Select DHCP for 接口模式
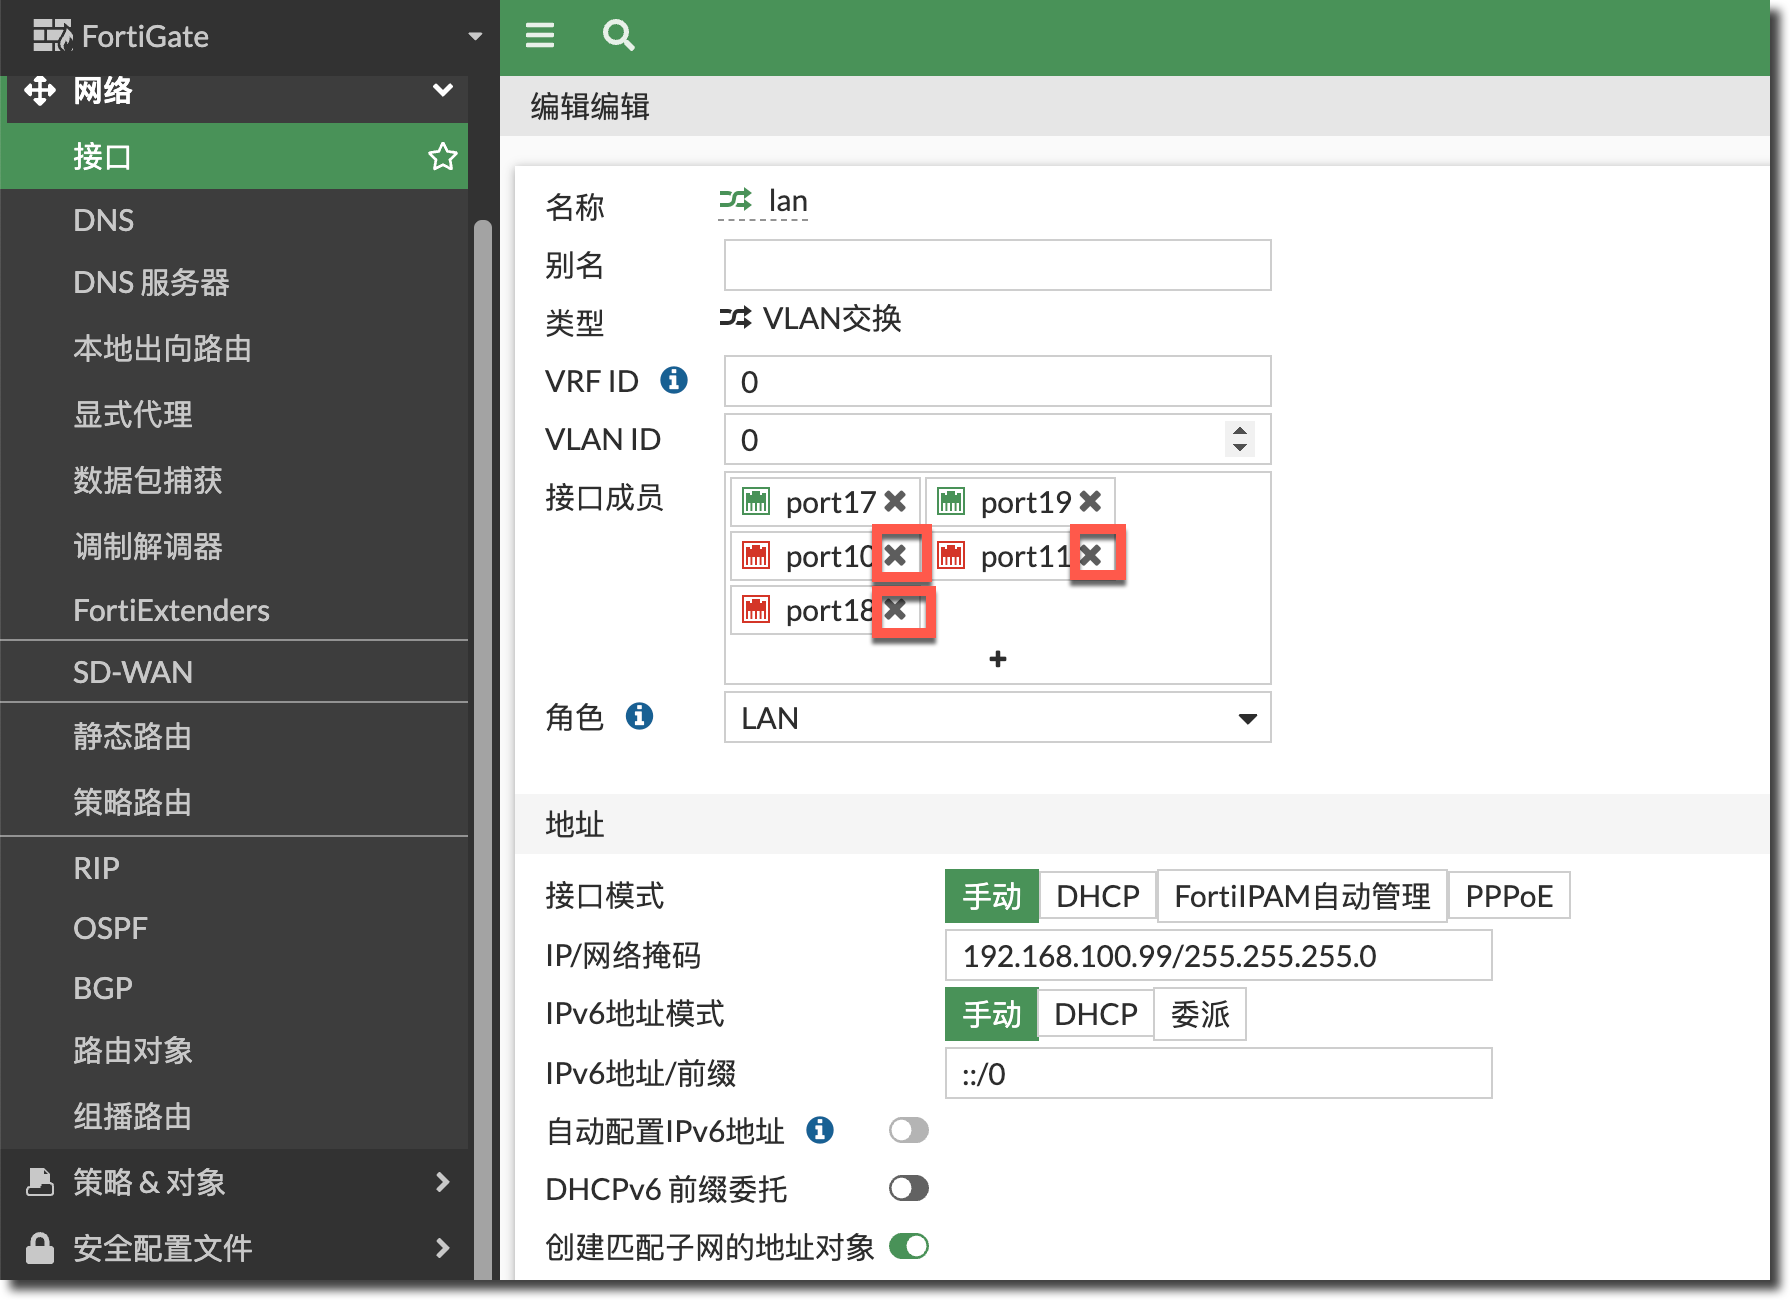This screenshot has height=1300, width=1790. [1097, 896]
